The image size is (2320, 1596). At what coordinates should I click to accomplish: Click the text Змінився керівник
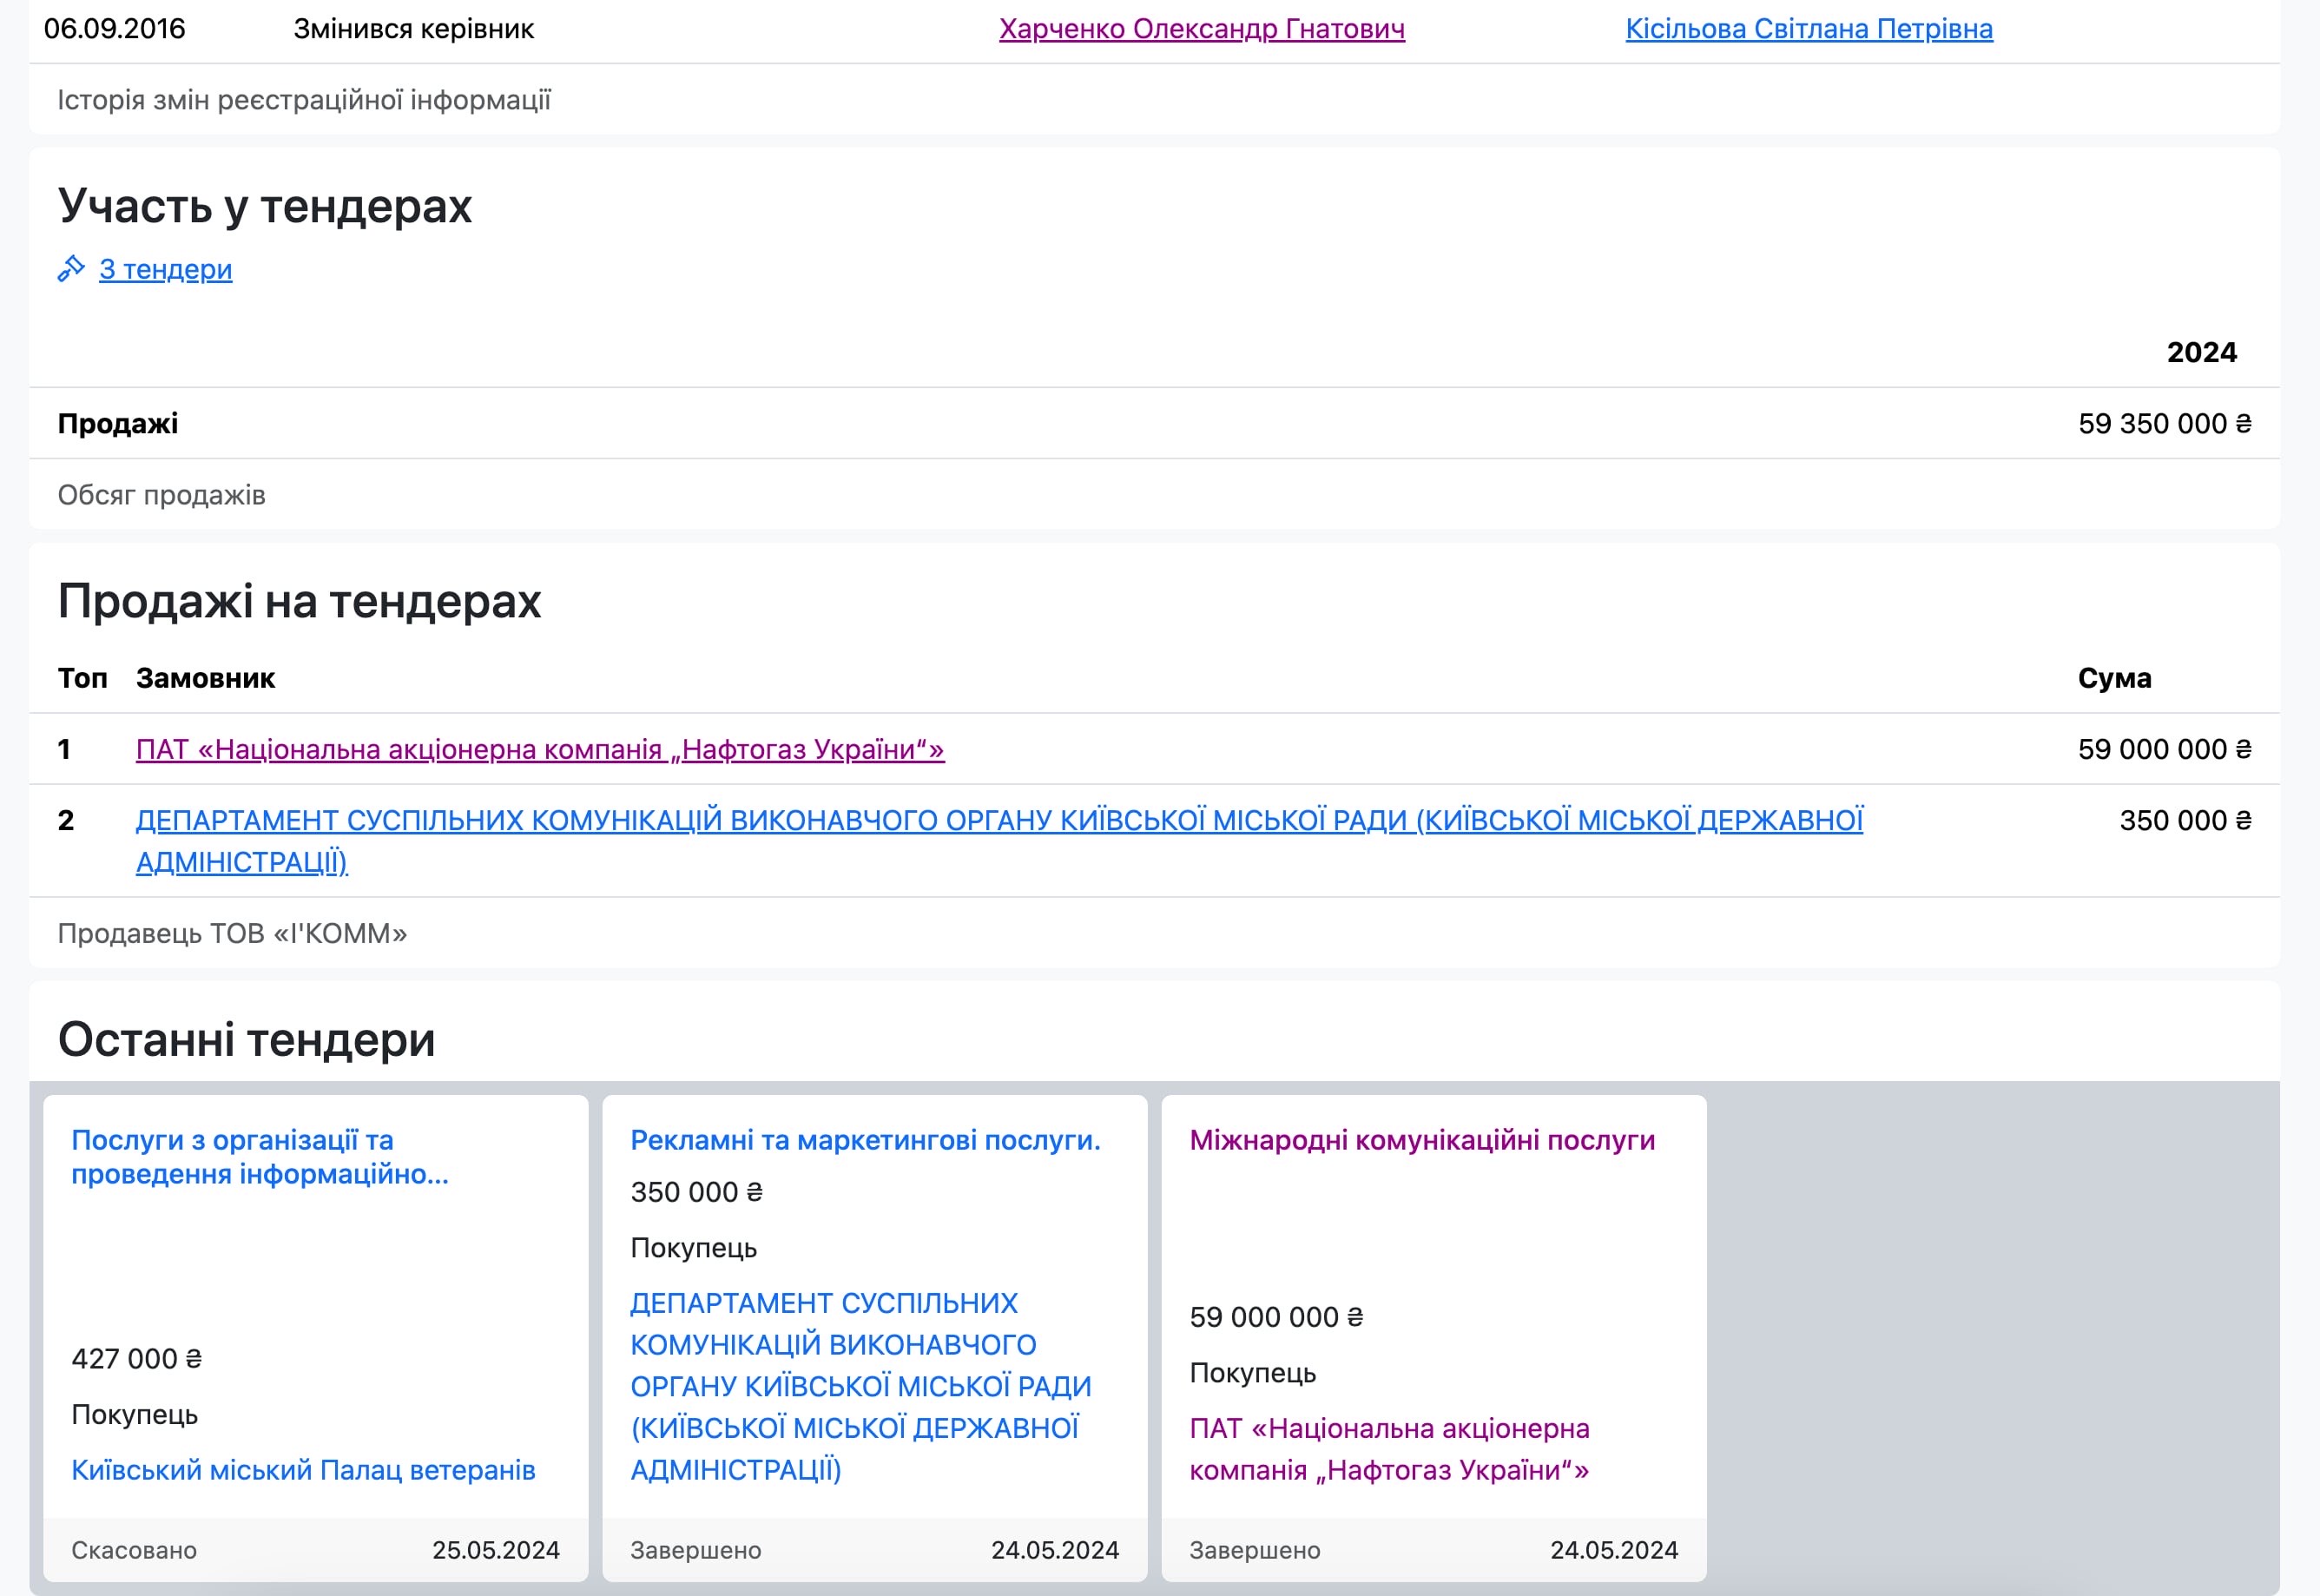[414, 29]
